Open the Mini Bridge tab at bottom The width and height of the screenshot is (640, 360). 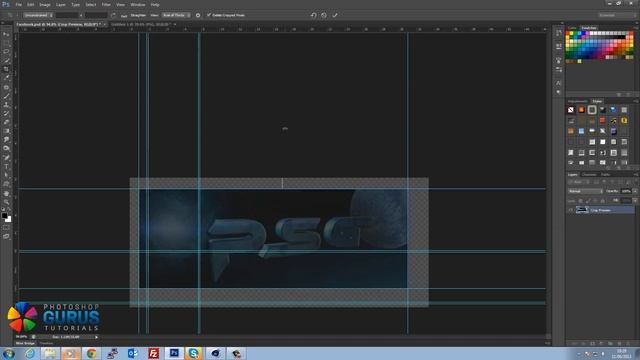point(25,343)
